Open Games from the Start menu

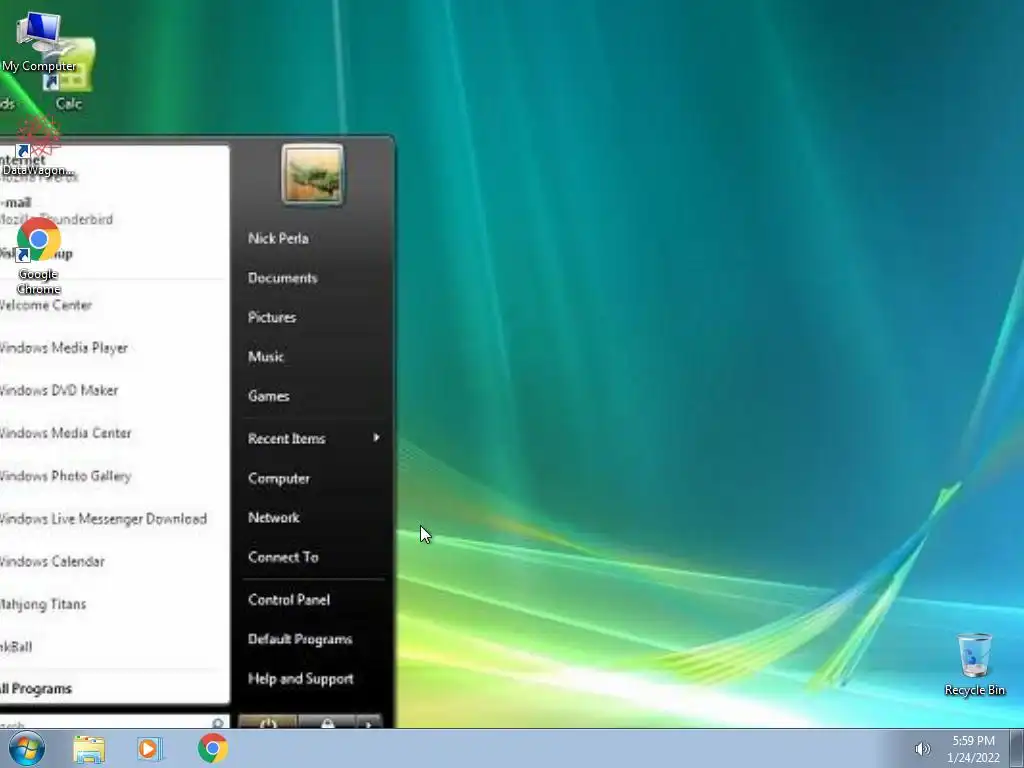click(268, 396)
